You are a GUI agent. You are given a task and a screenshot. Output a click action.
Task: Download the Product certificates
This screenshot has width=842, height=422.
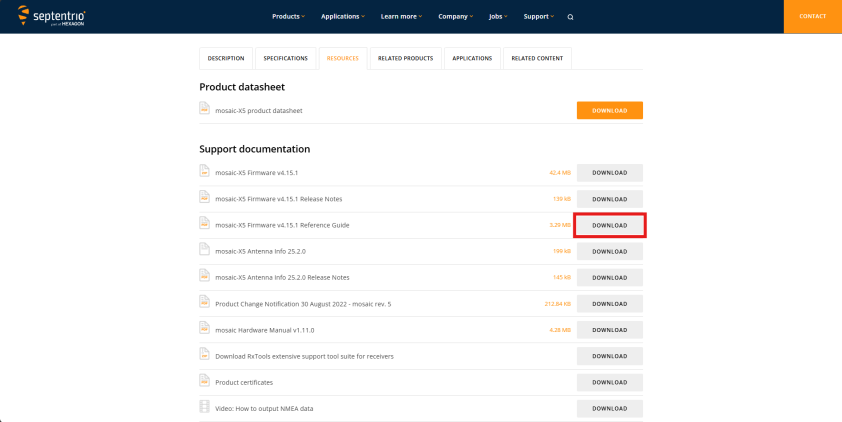(x=609, y=382)
